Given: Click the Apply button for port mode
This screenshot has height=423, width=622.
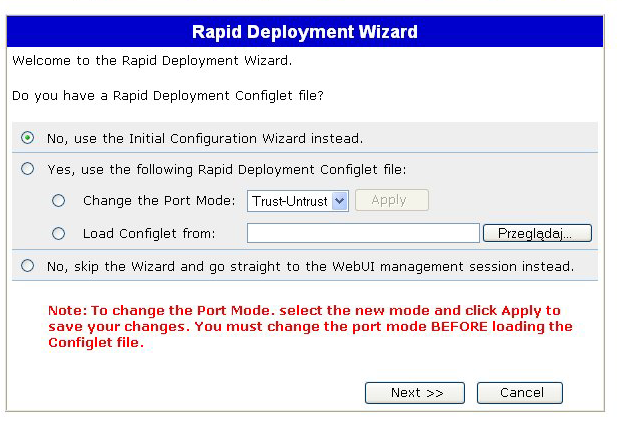Looking at the screenshot, I should 392,200.
